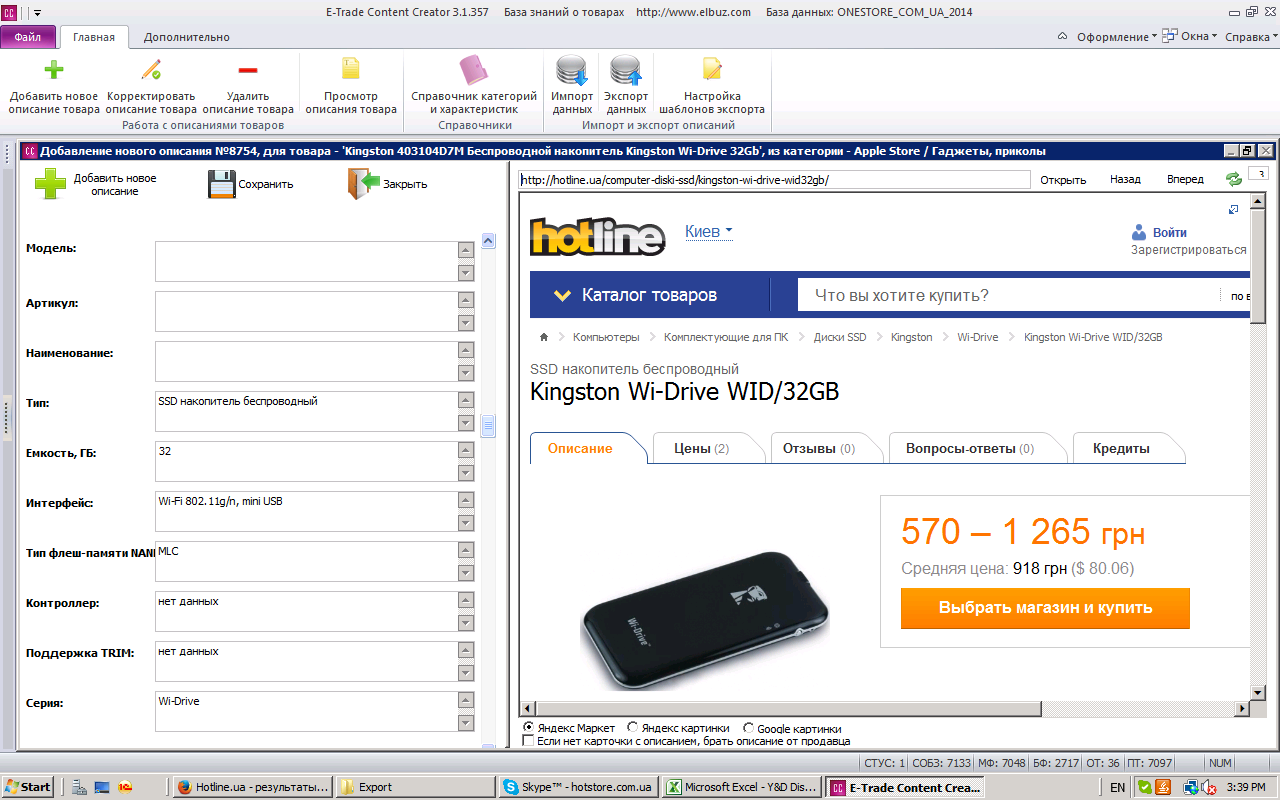This screenshot has width=1280, height=800.
Task: Open the categories and characteristics reference book
Action: (474, 70)
